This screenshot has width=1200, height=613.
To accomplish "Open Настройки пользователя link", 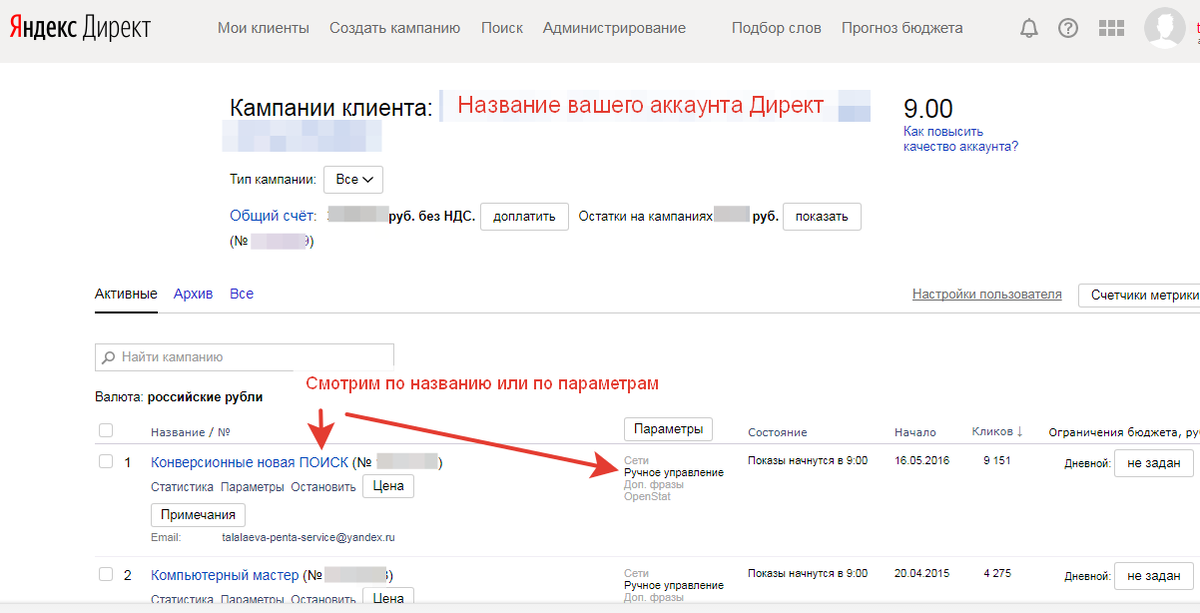I will click(x=986, y=294).
